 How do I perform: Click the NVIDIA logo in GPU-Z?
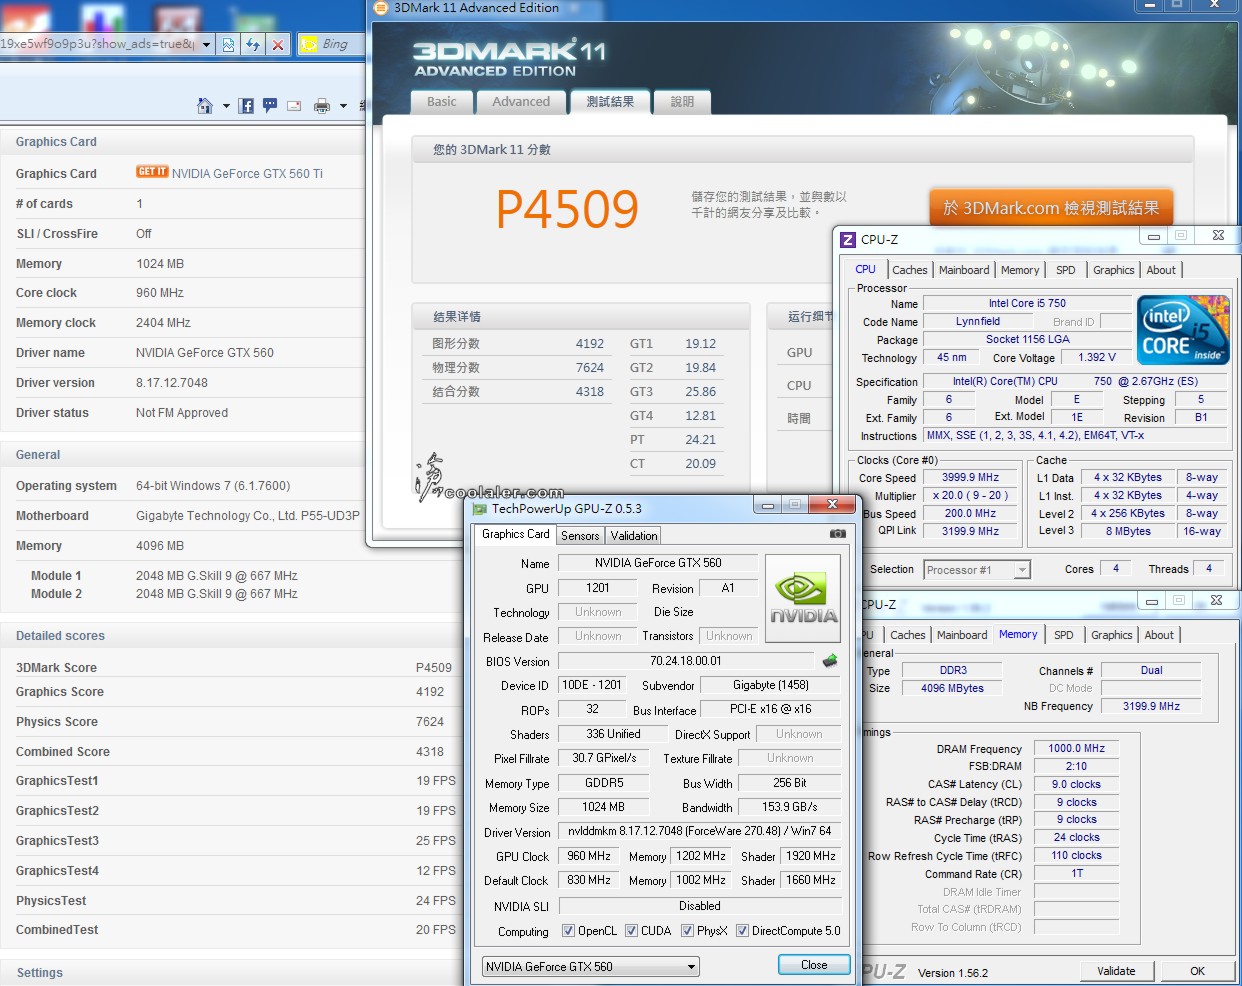click(803, 598)
